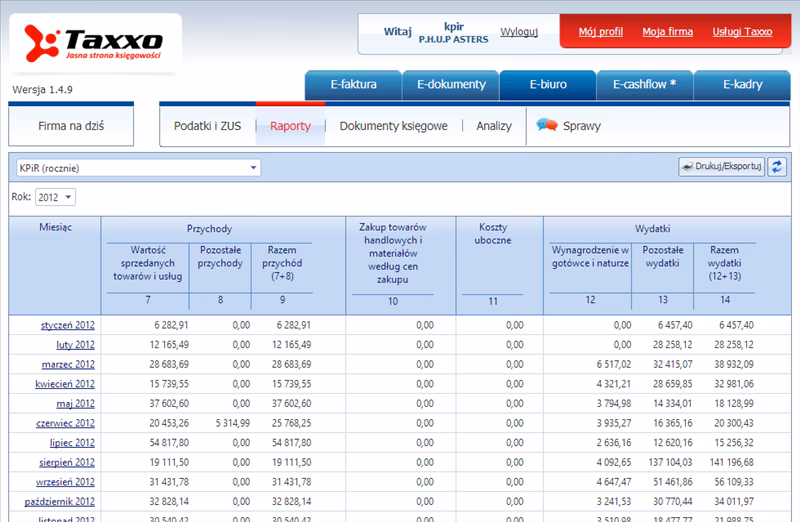Image resolution: width=800 pixels, height=522 pixels.
Task: Go to the E-cashflow tab
Action: 645,85
